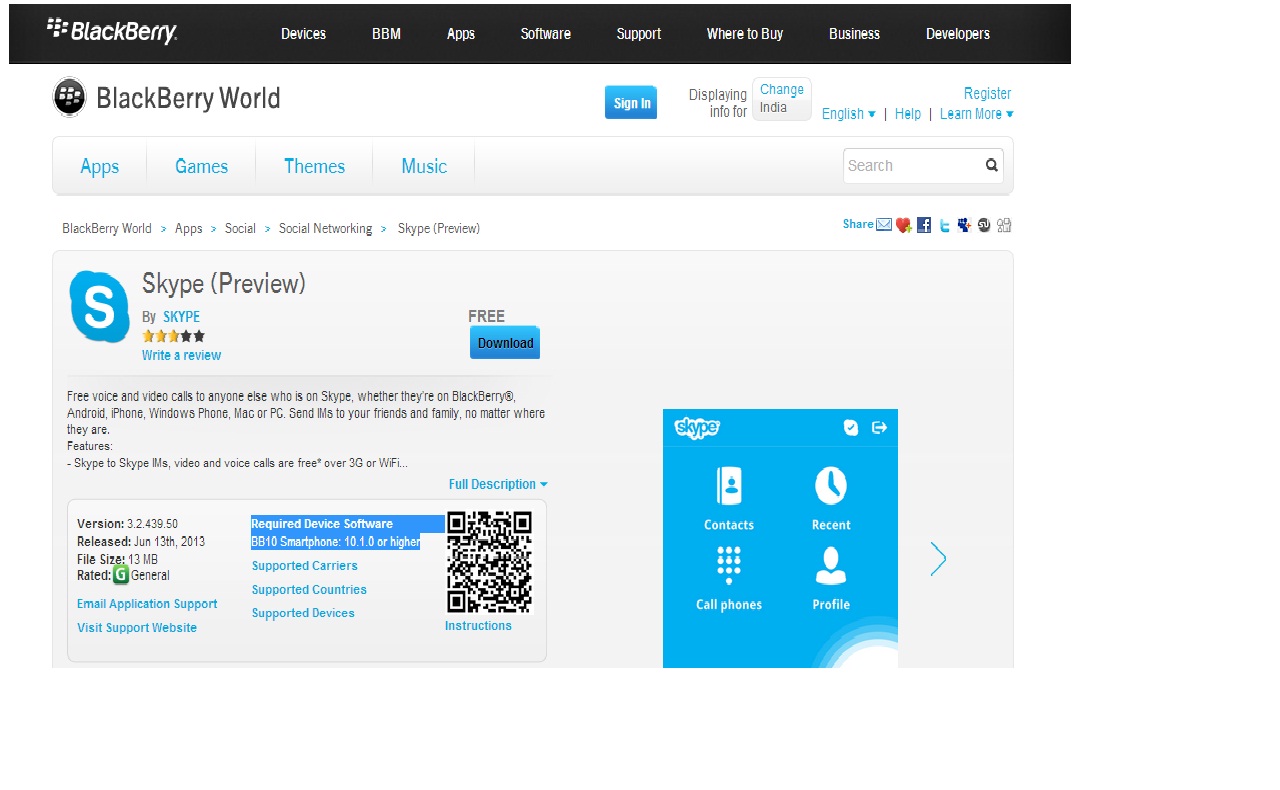This screenshot has height=790, width=1280.
Task: Go to Apps breadcrumb link
Action: [189, 229]
